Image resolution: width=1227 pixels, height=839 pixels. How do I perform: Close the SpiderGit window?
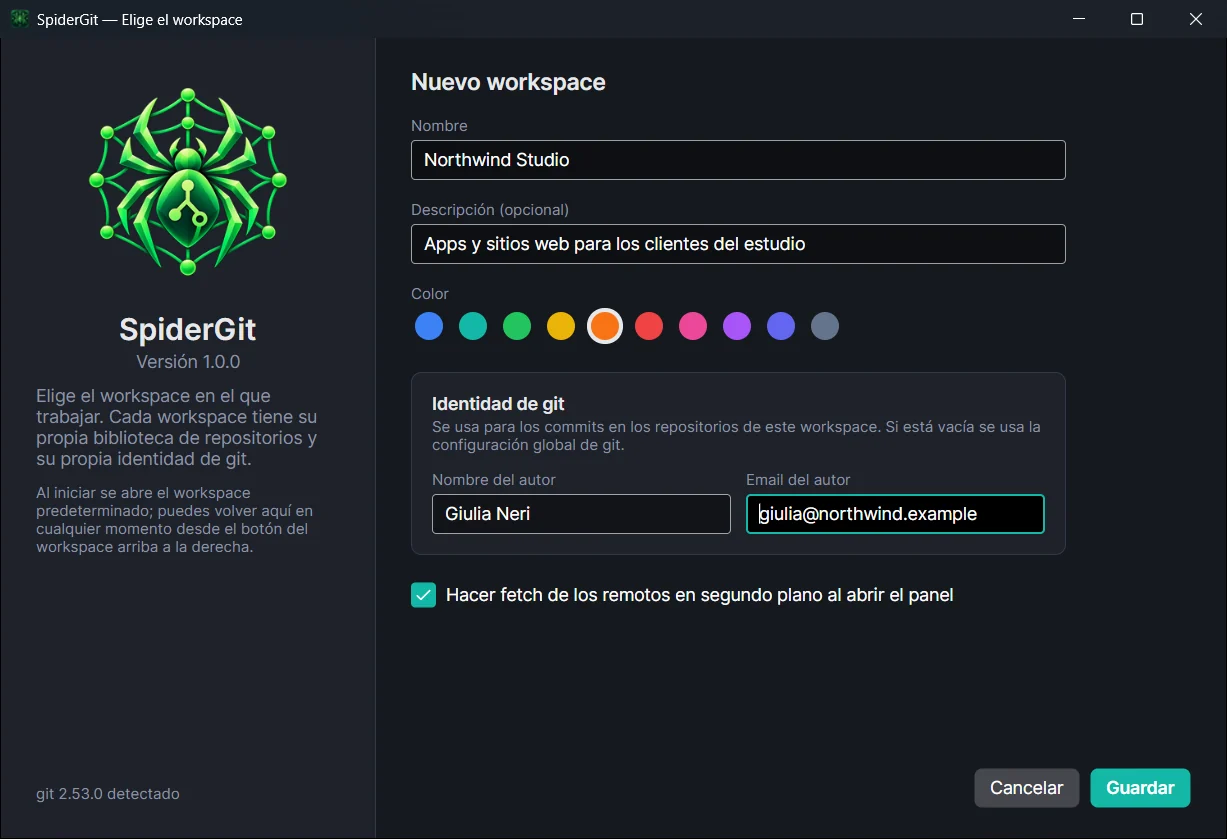[x=1196, y=19]
